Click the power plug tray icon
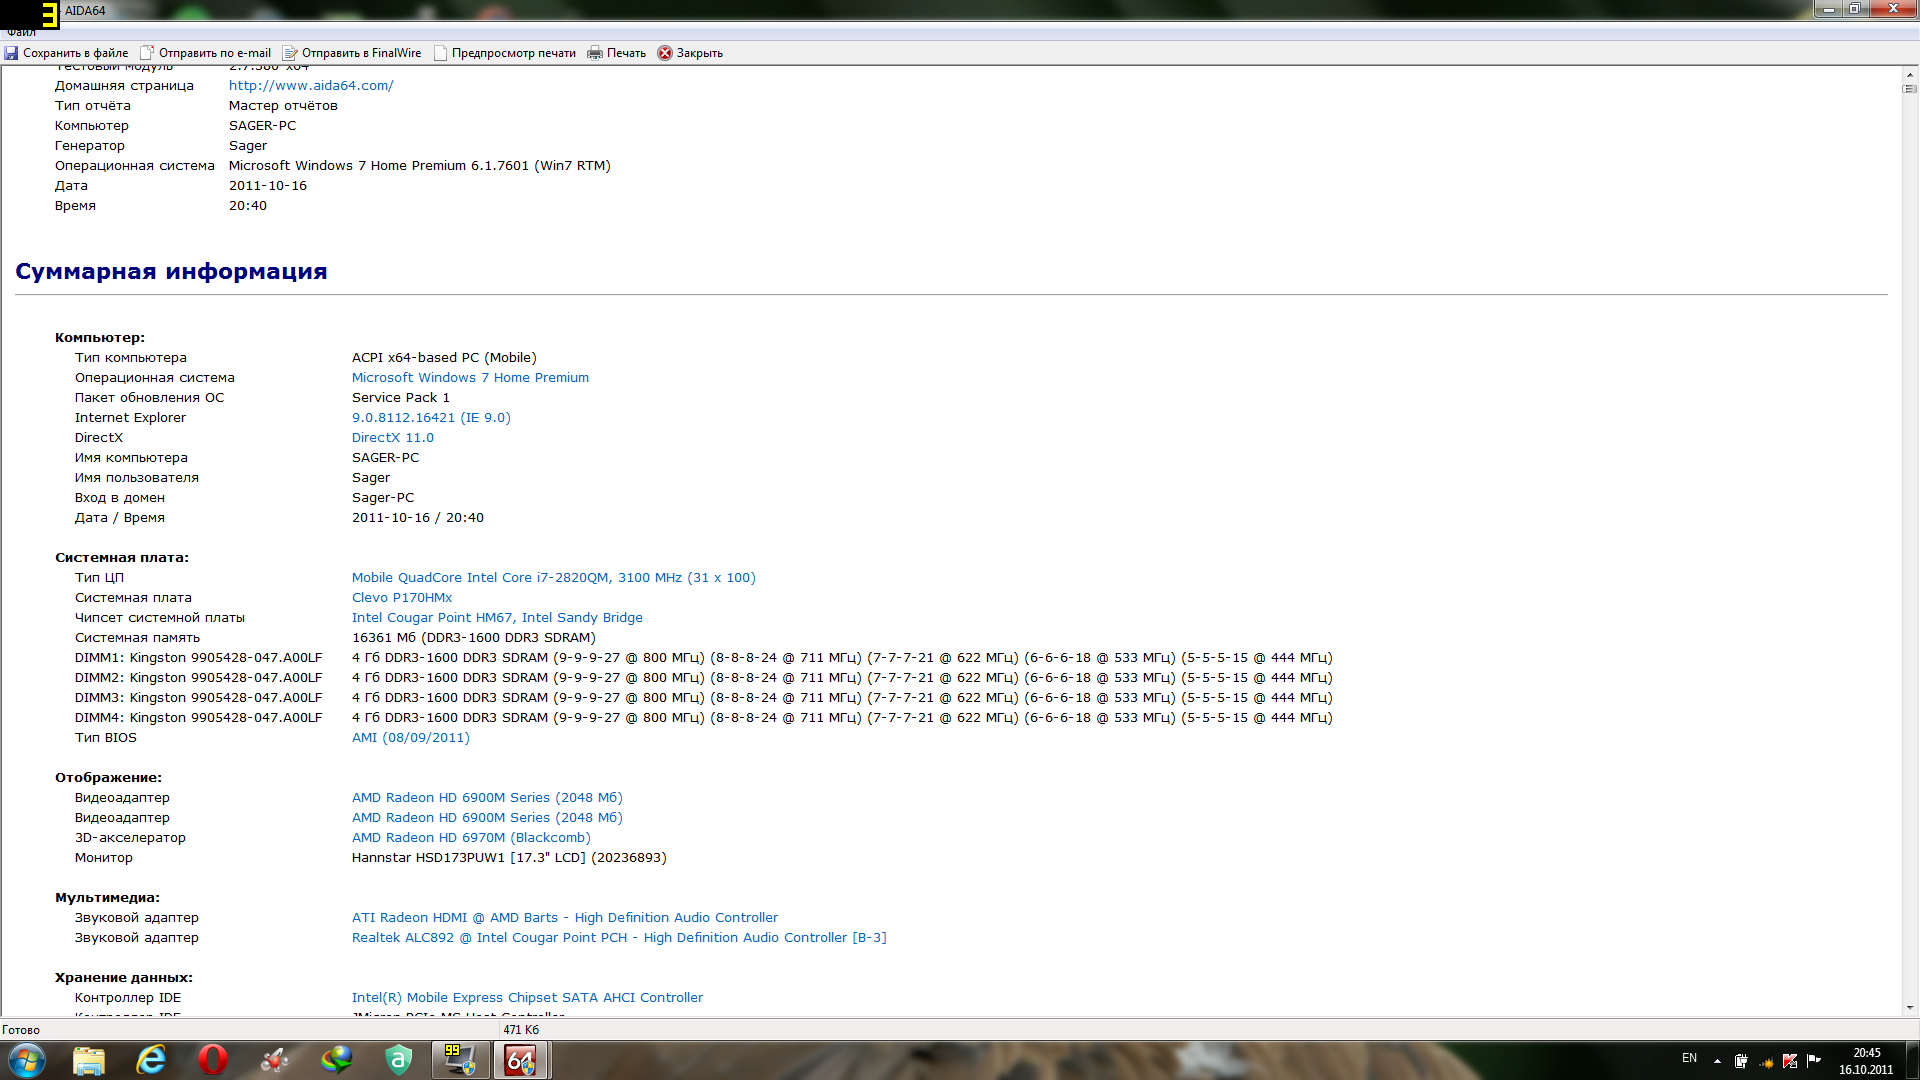Image resolution: width=1920 pixels, height=1080 pixels. click(1741, 1061)
